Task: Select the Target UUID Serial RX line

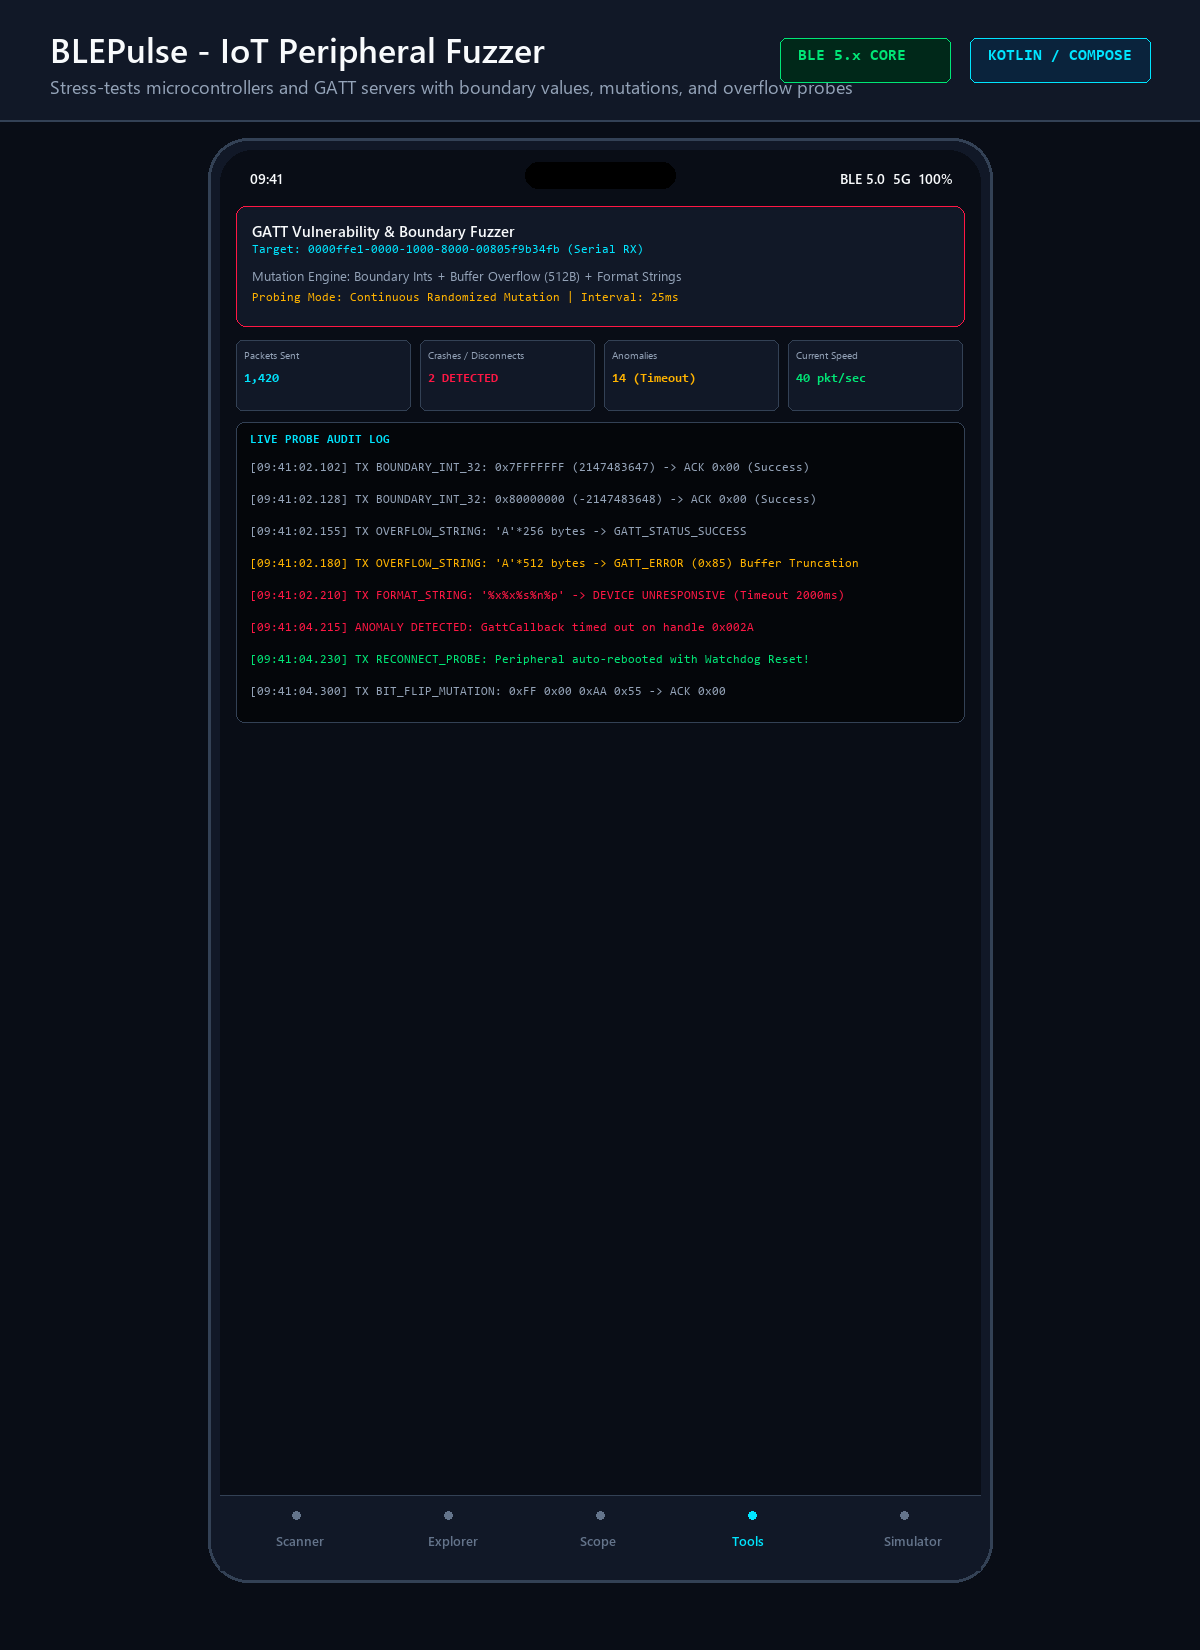Action: 448,249
